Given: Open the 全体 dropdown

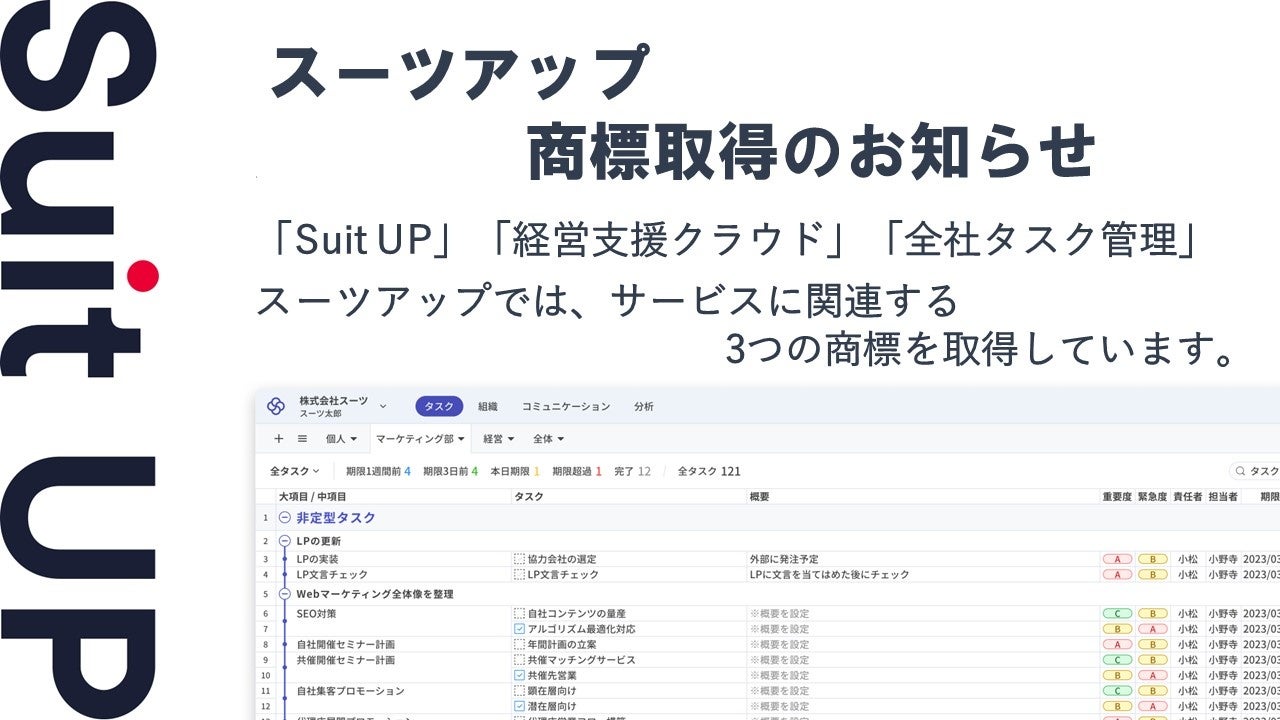Looking at the screenshot, I should pyautogui.click(x=548, y=439).
